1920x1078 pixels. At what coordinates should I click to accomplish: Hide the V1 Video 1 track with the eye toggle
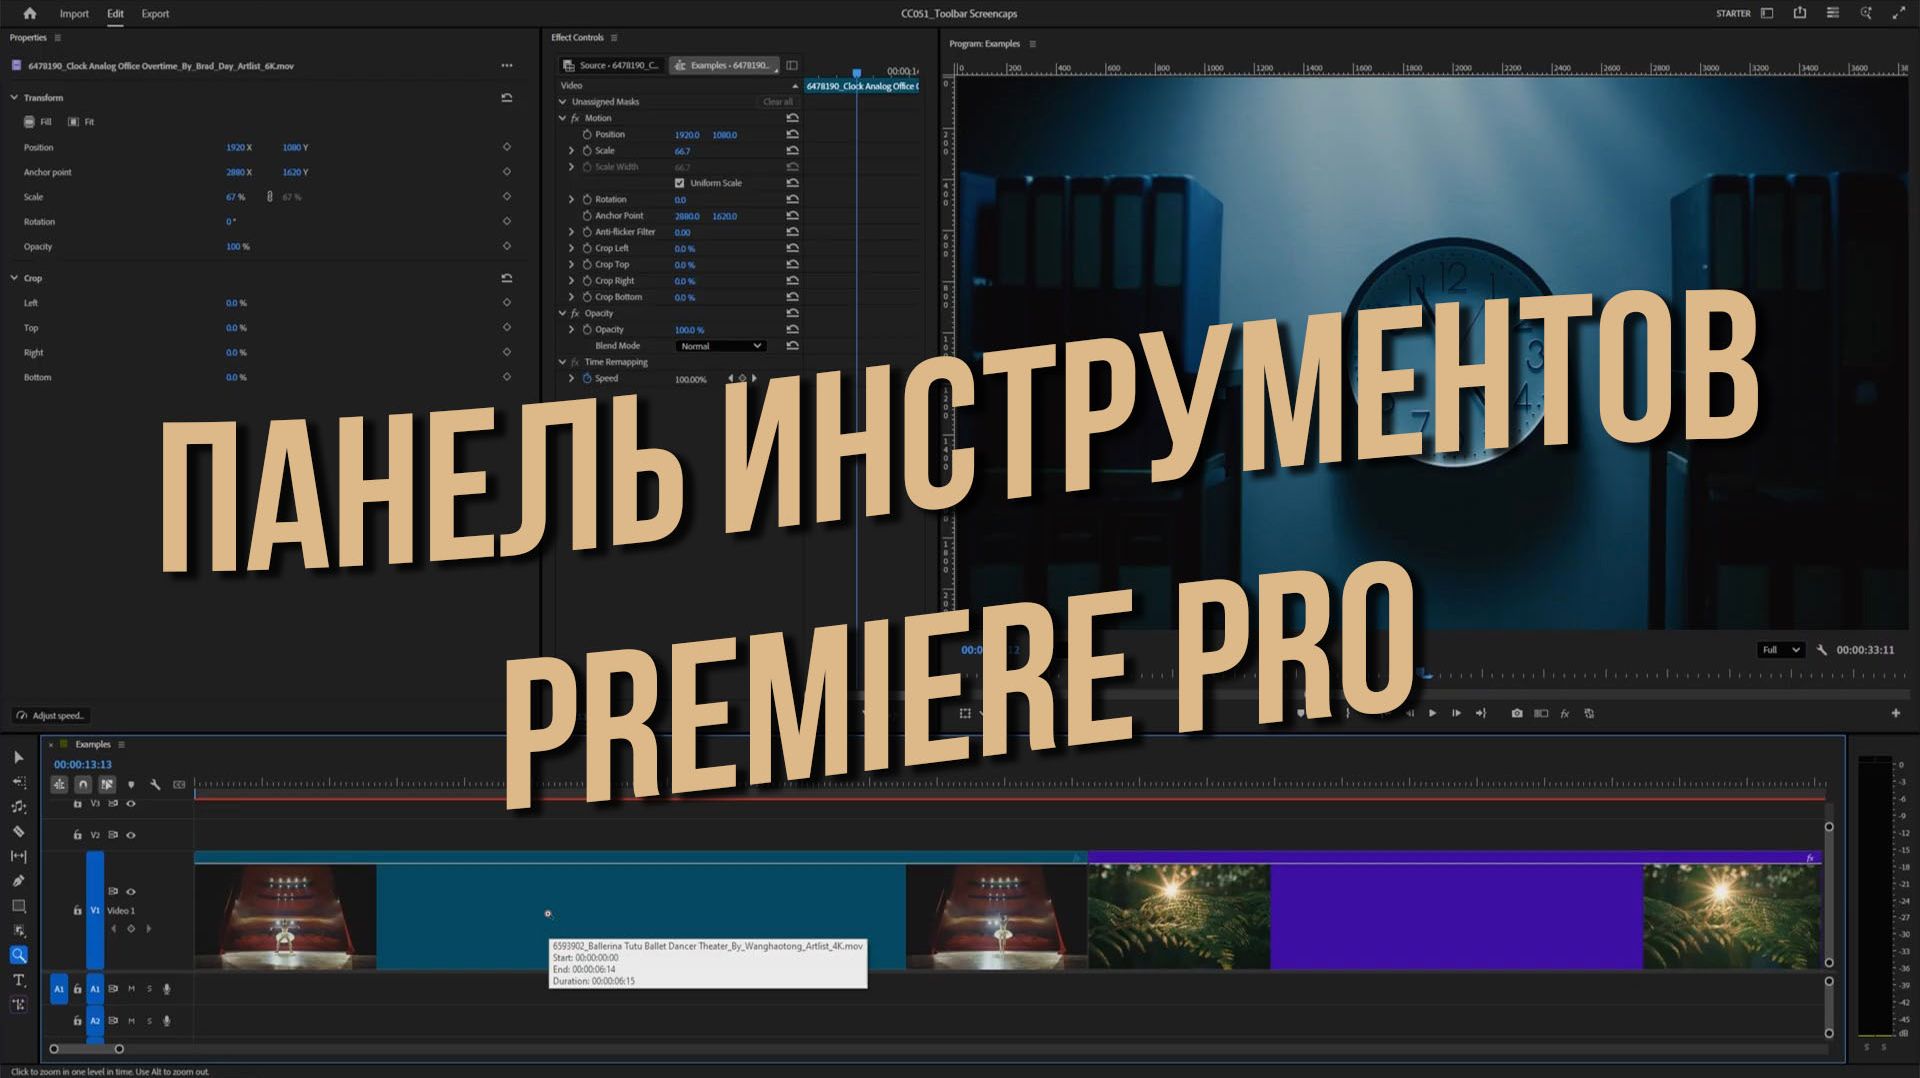click(x=130, y=892)
